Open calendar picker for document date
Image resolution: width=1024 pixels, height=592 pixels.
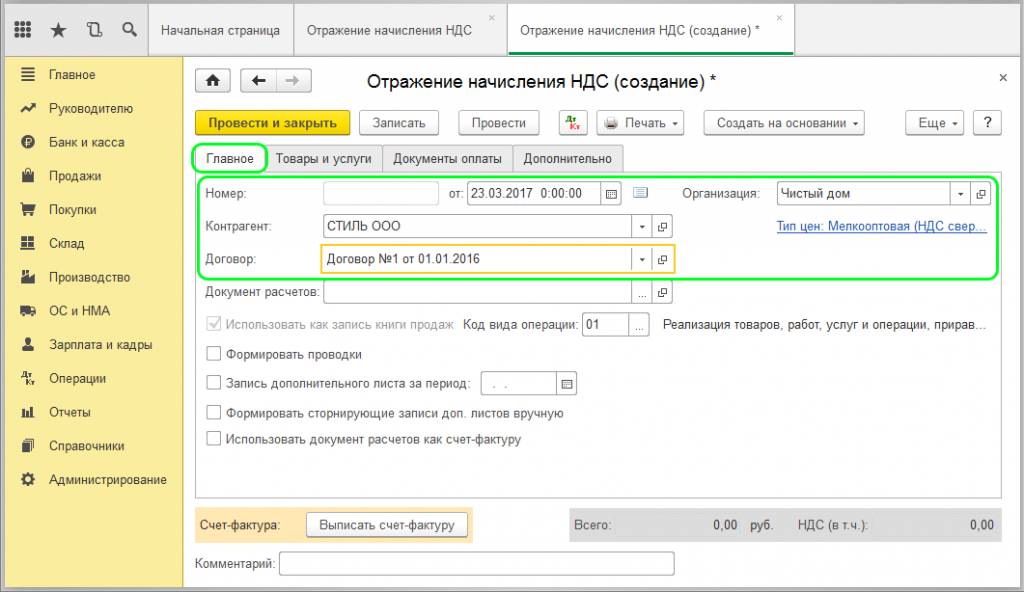[x=611, y=193]
